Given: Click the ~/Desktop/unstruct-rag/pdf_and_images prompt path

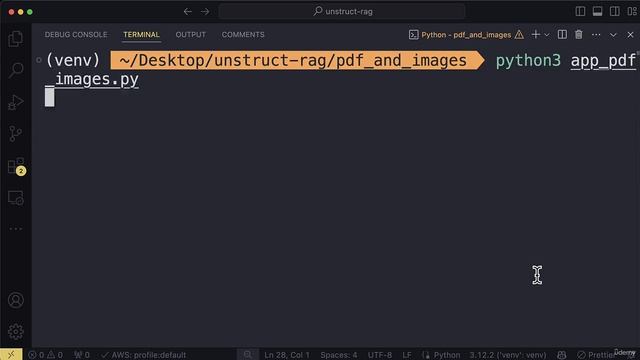Looking at the screenshot, I should [x=293, y=60].
